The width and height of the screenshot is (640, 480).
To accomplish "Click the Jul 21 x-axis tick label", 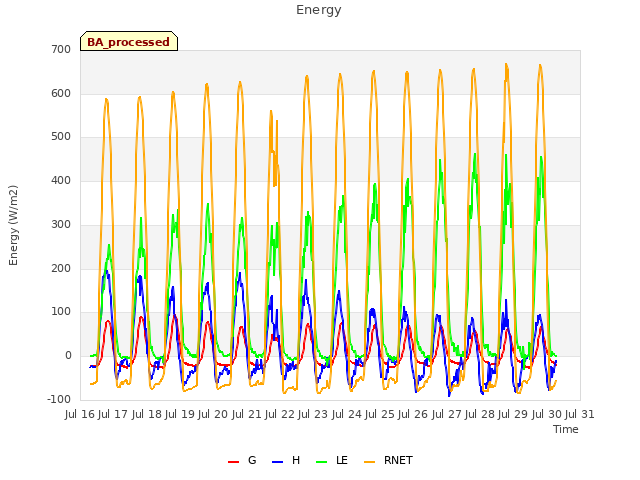I will tap(246, 415).
